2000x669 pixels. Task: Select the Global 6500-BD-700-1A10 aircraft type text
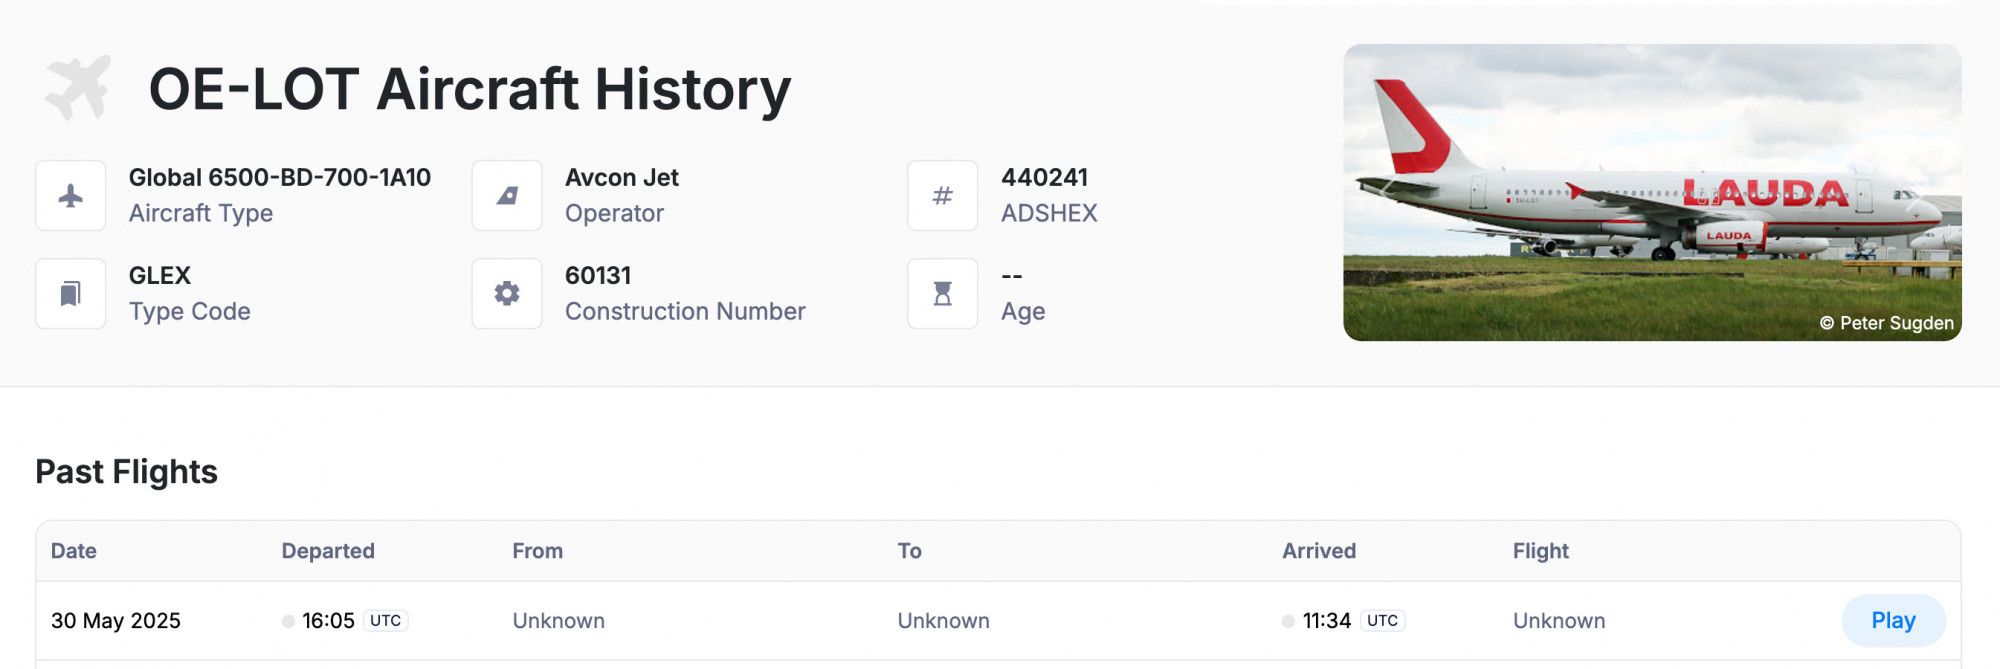[x=280, y=178]
